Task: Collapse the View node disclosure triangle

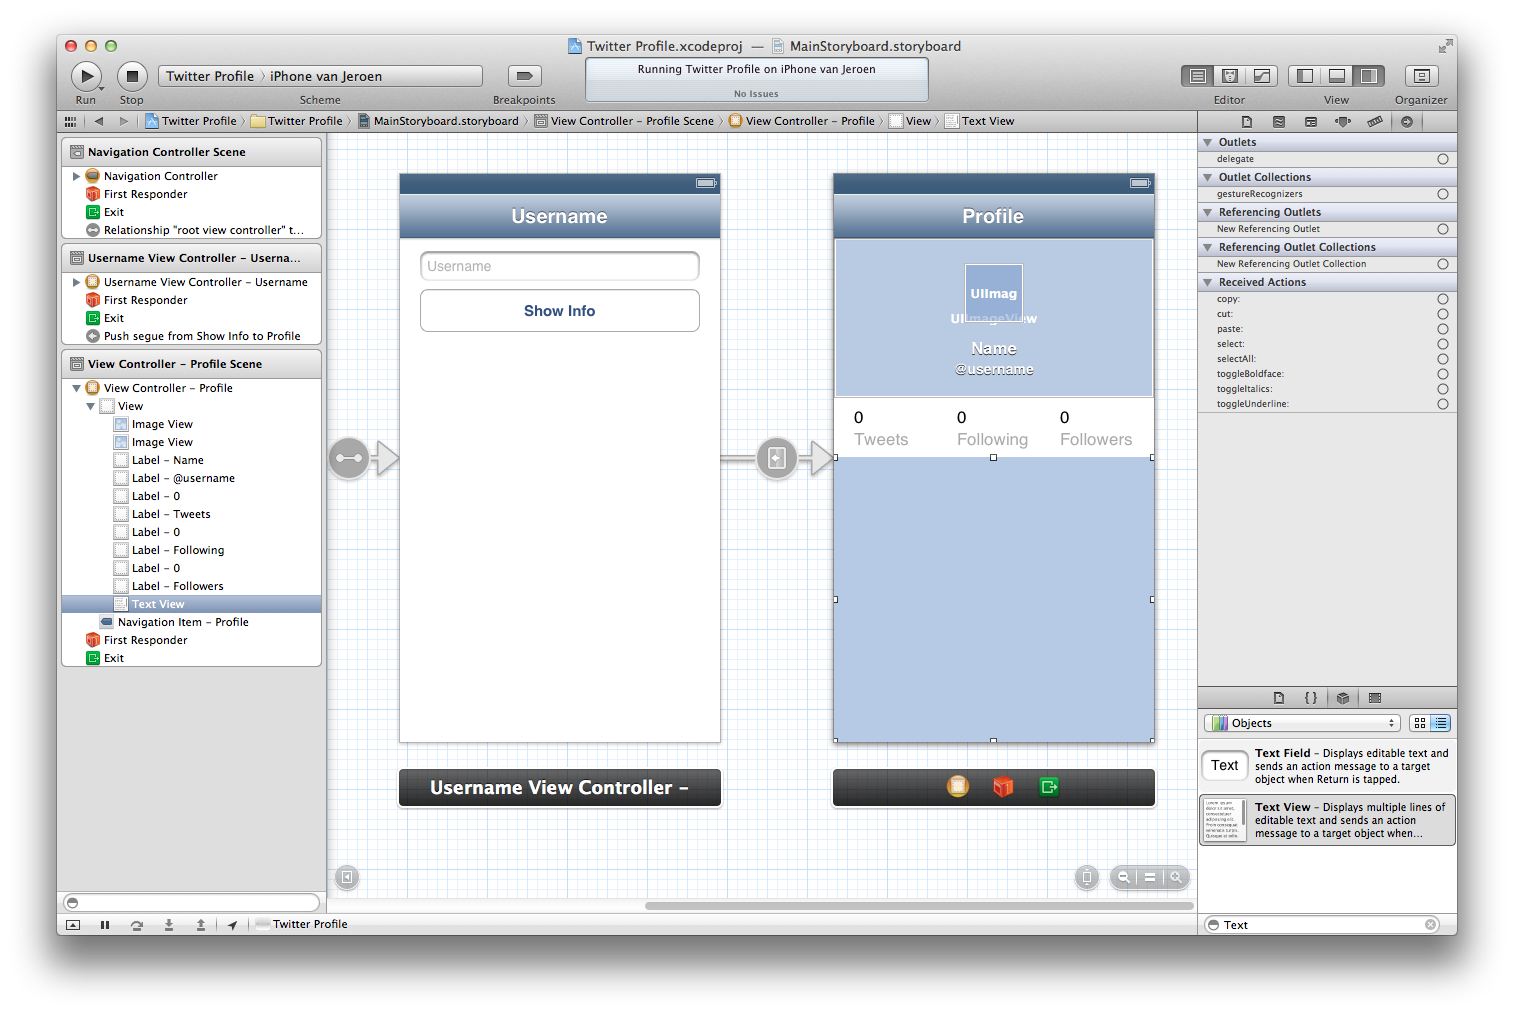Action: pos(90,406)
